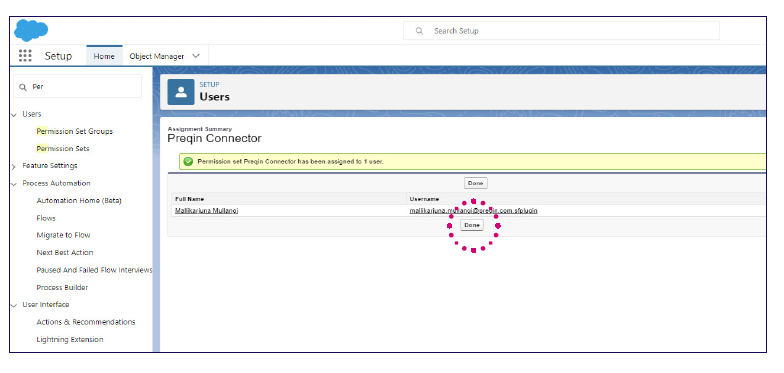Click the Users setup page icon
The image size is (784, 373).
[x=180, y=92]
